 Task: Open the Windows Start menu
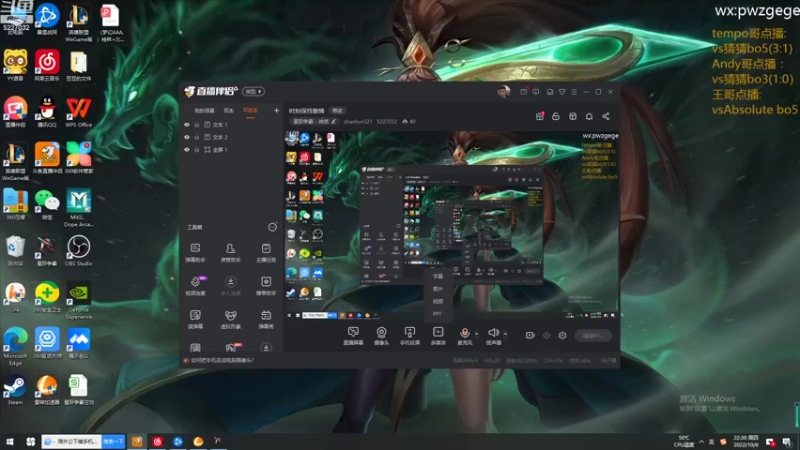click(10, 441)
